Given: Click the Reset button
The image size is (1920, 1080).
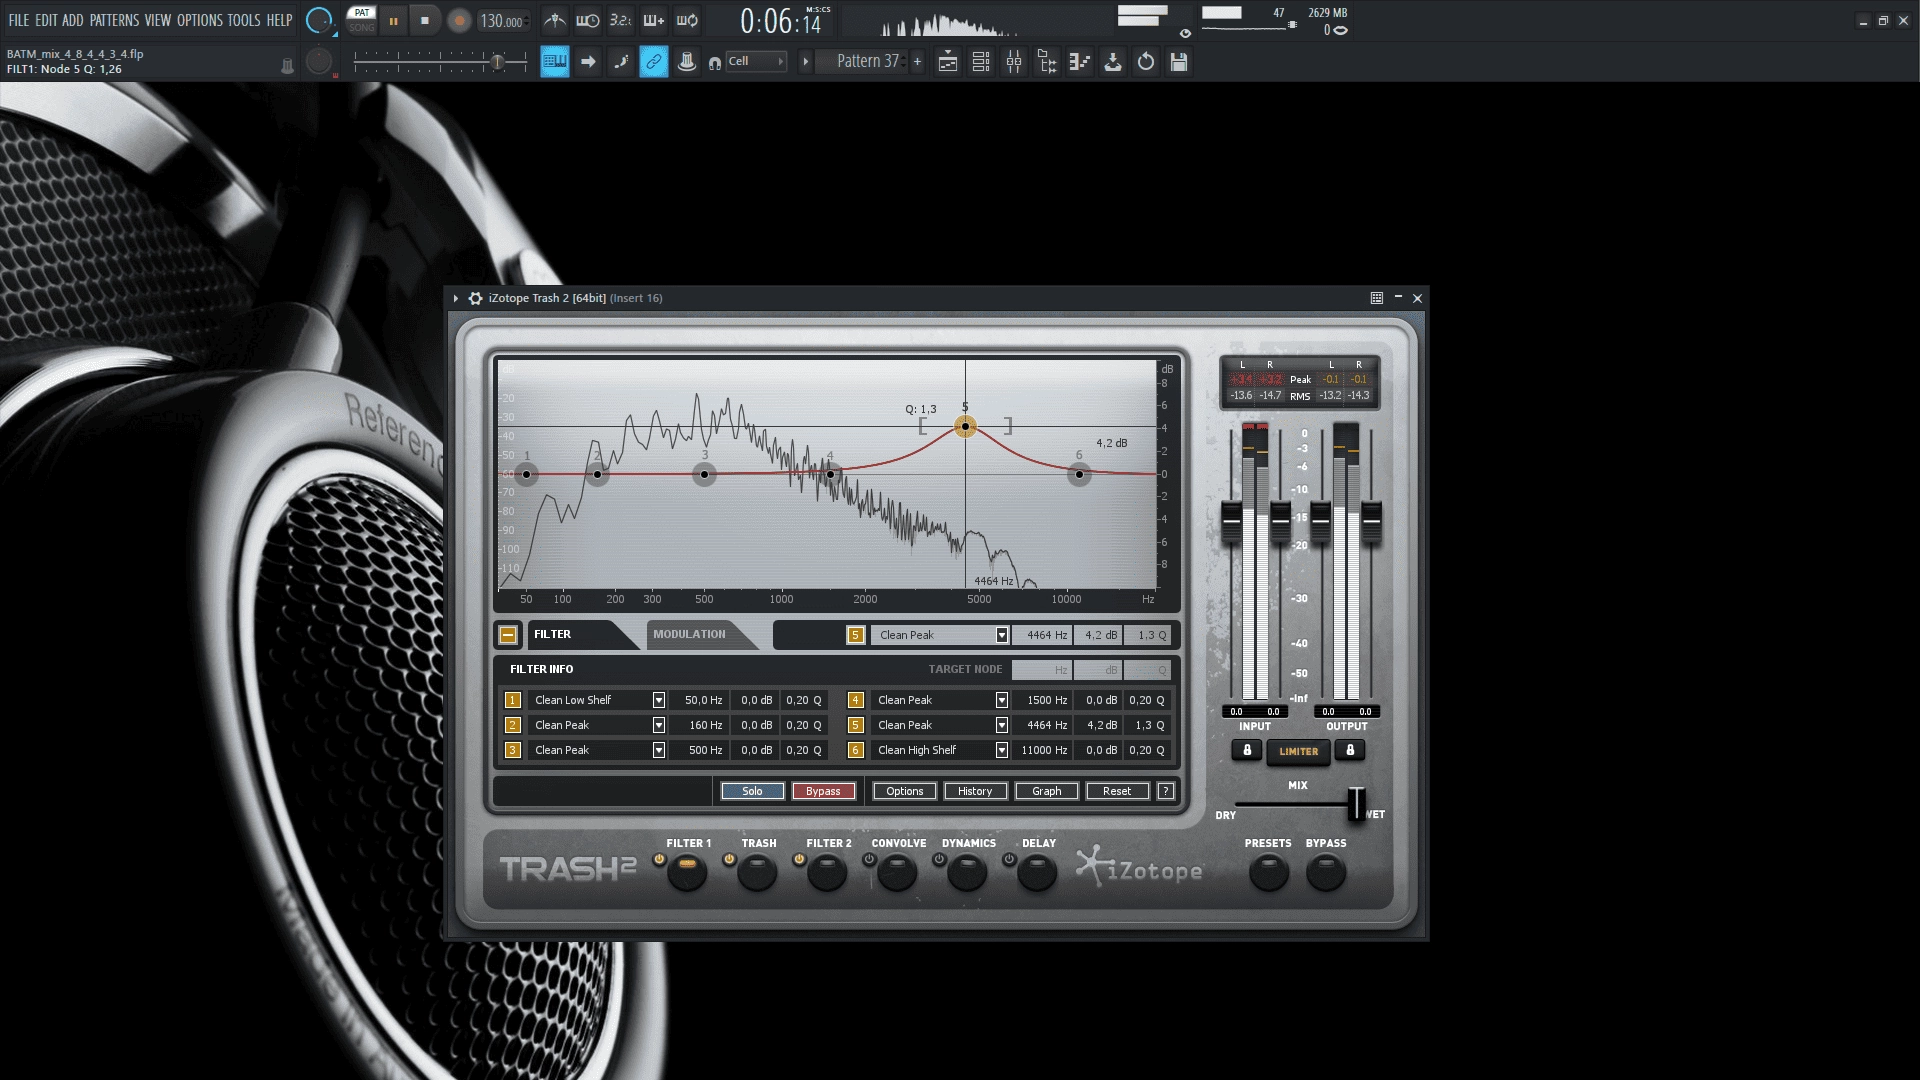Looking at the screenshot, I should [1117, 791].
